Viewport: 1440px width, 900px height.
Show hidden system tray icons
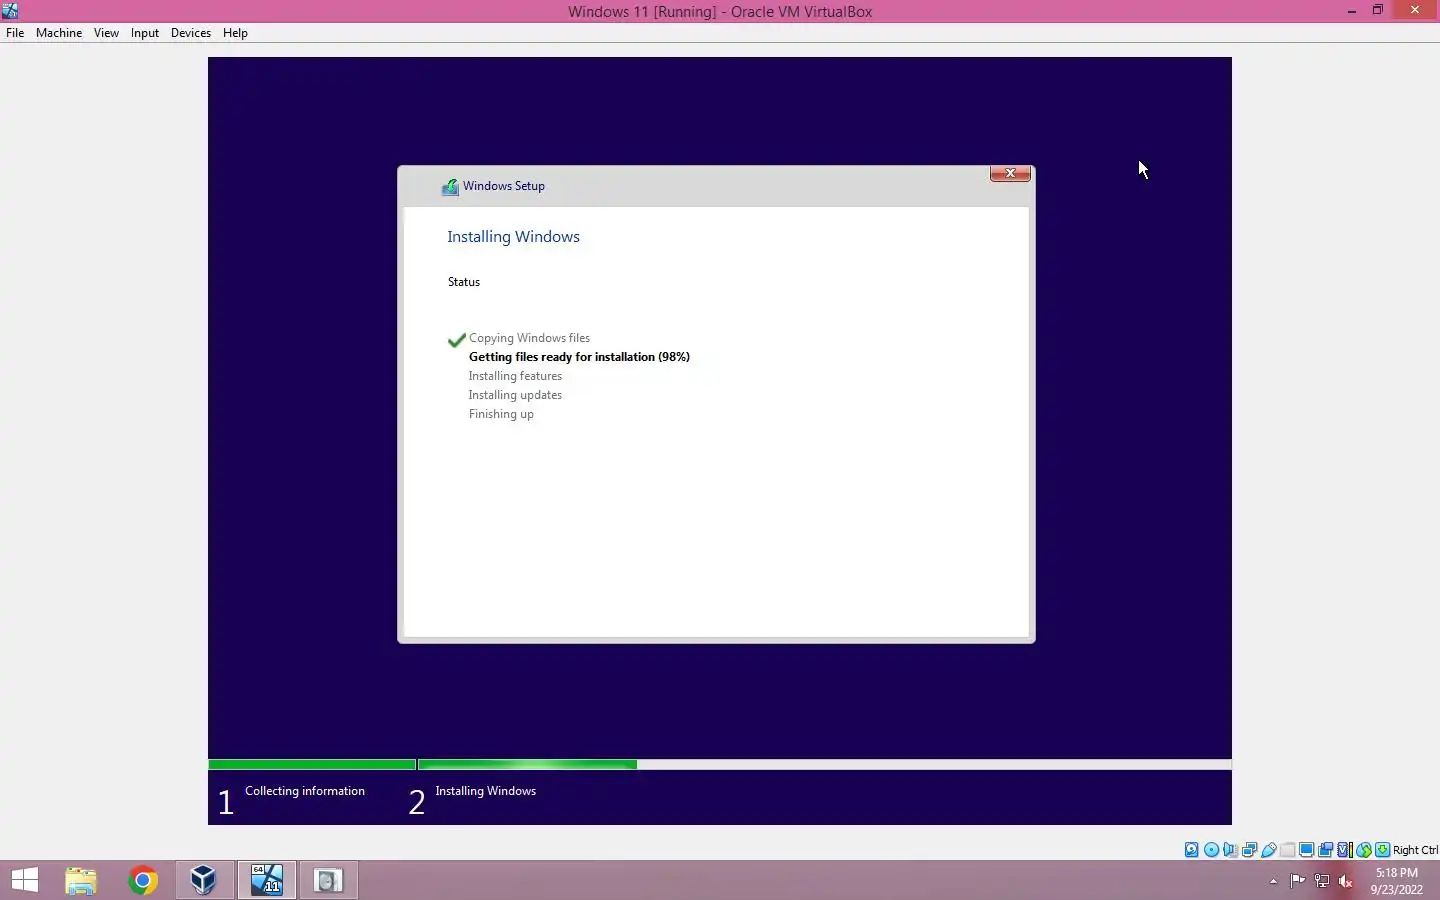click(x=1273, y=881)
